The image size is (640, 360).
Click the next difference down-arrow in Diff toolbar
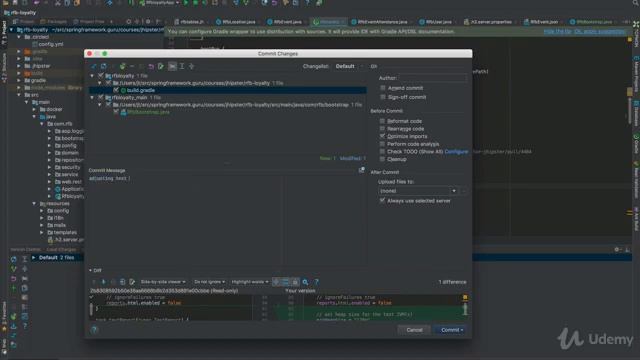pos(103,282)
